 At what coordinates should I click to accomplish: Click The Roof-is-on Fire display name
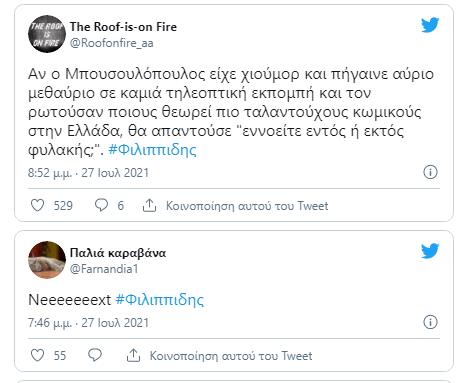click(x=123, y=27)
